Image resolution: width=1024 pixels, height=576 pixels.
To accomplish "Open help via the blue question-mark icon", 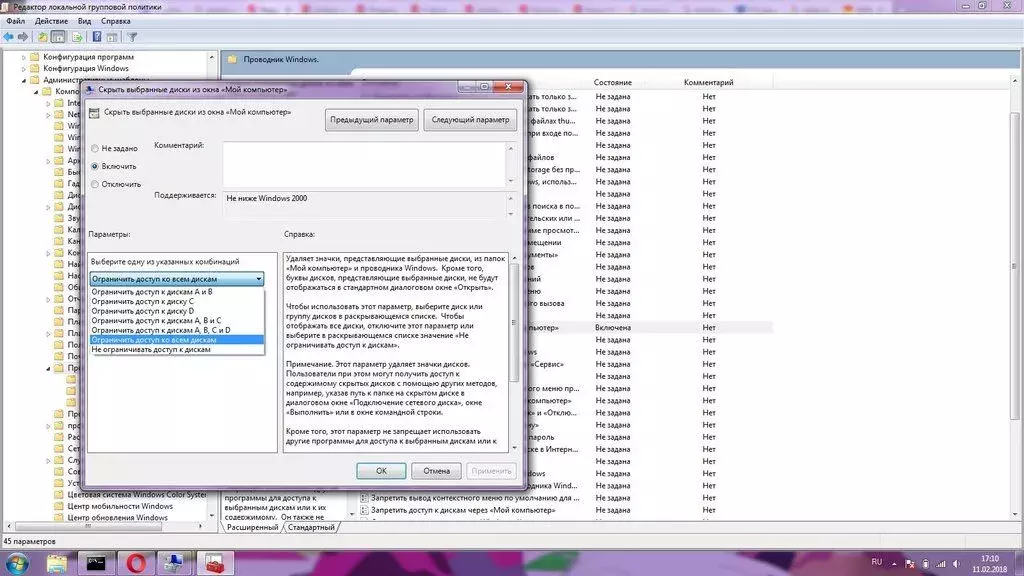I will point(97,37).
